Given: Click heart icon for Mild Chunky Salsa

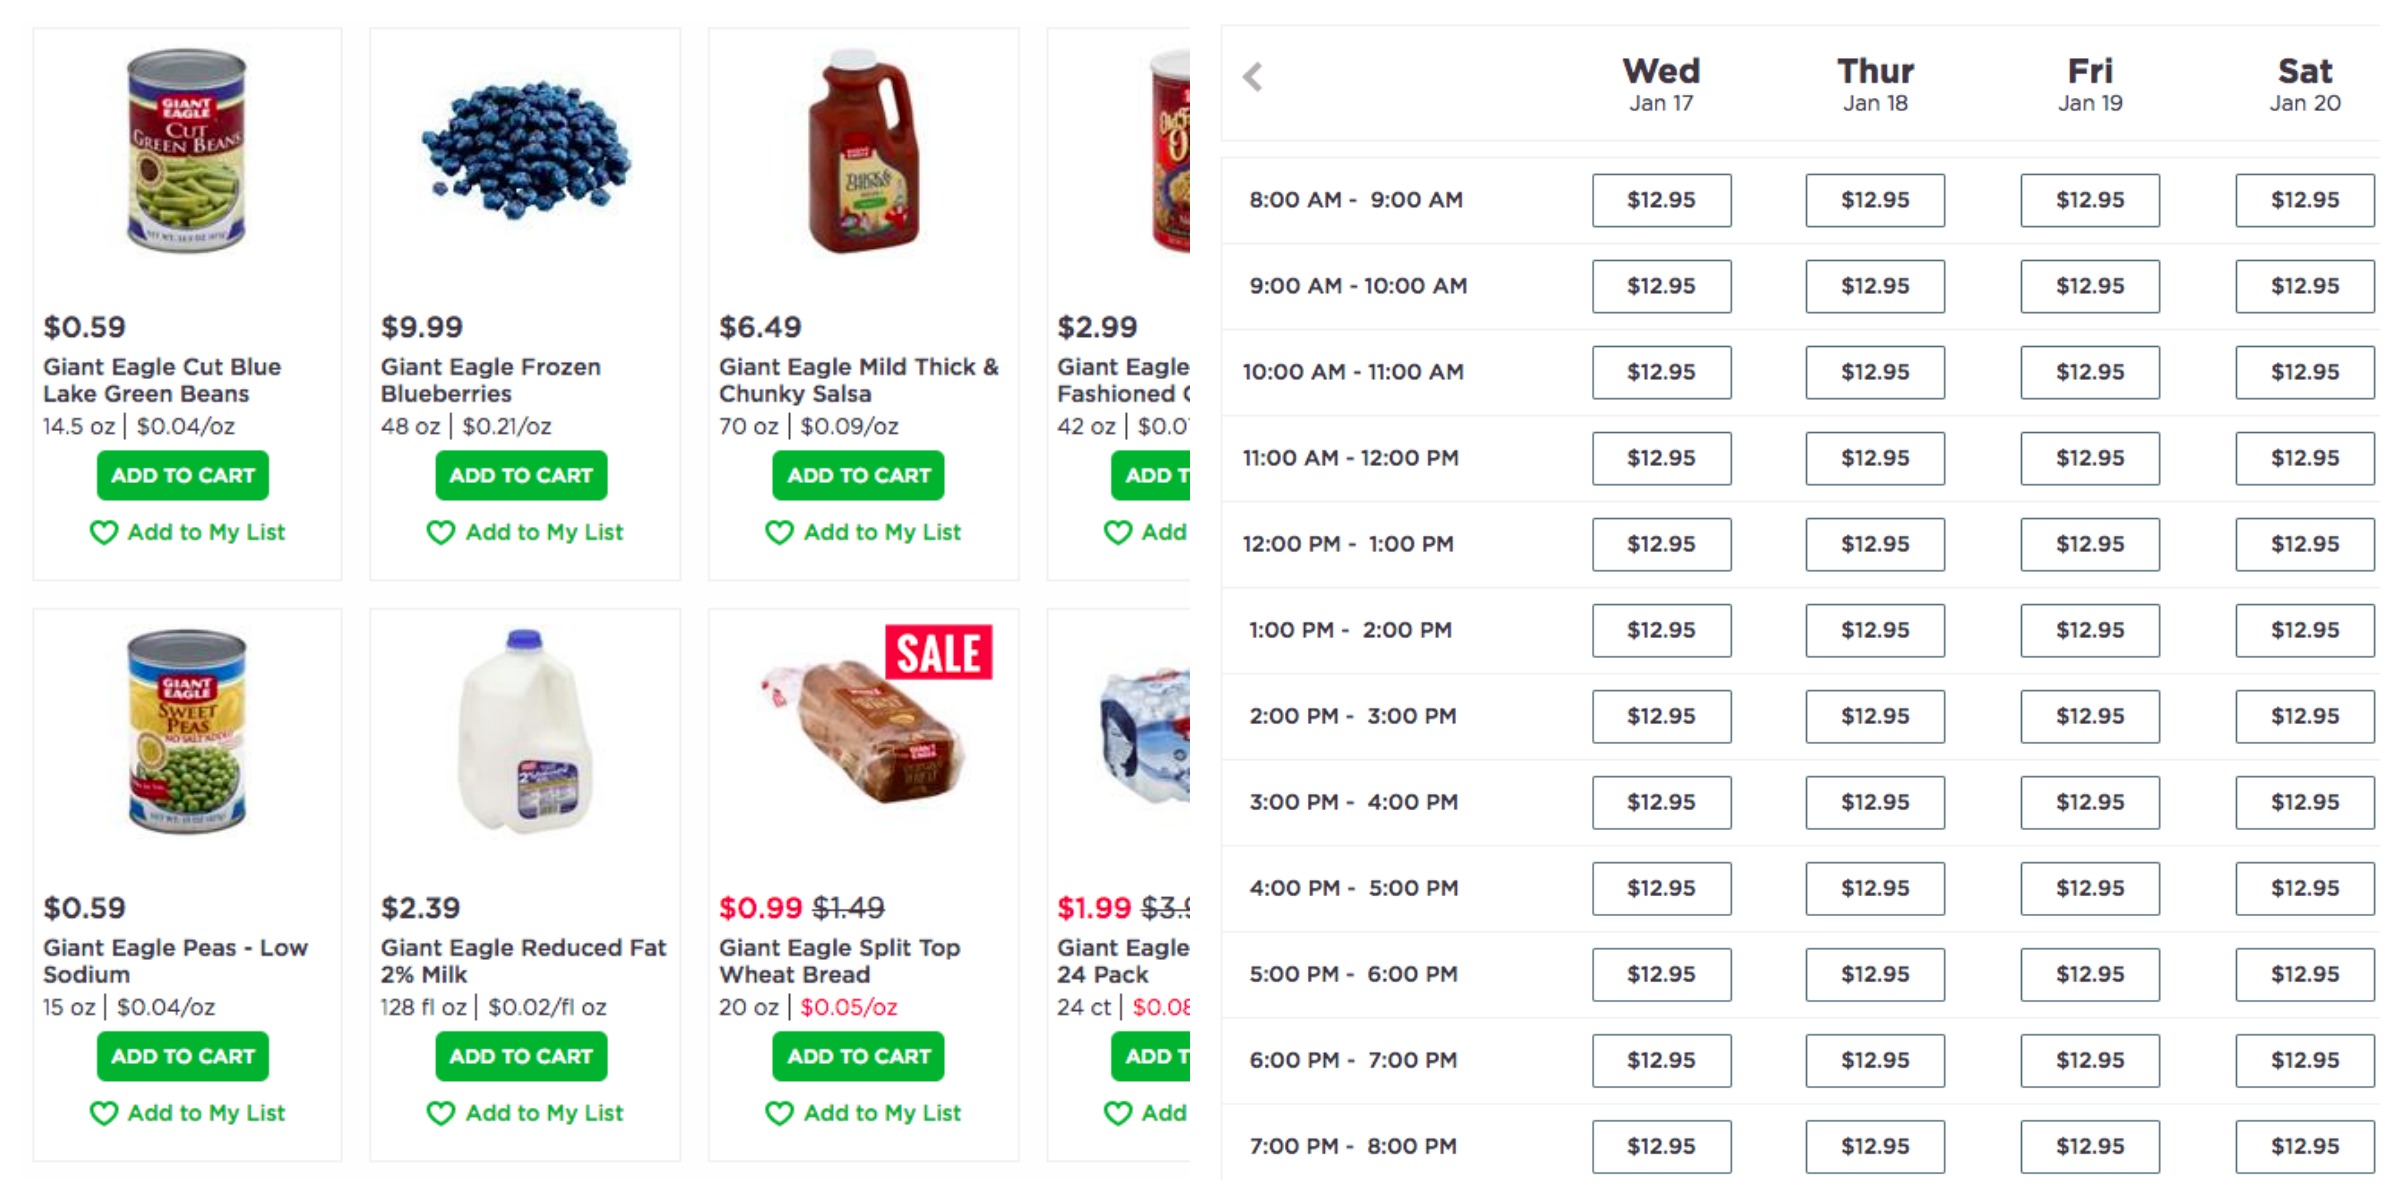Looking at the screenshot, I should (x=779, y=532).
